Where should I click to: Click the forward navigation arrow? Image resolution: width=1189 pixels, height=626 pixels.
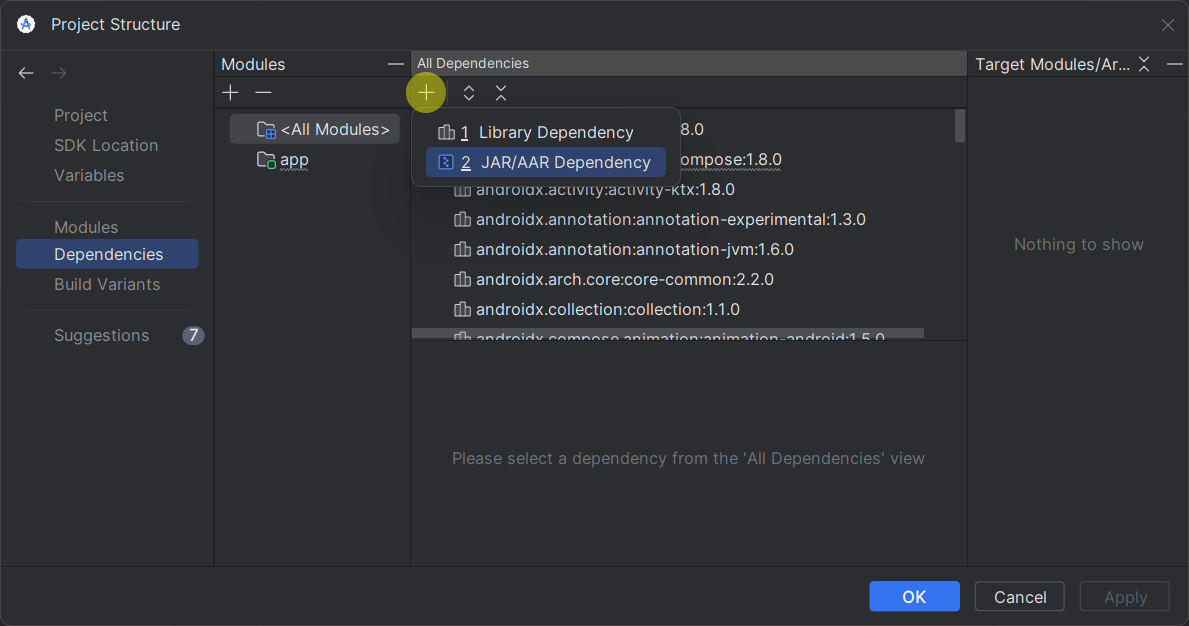click(x=58, y=72)
